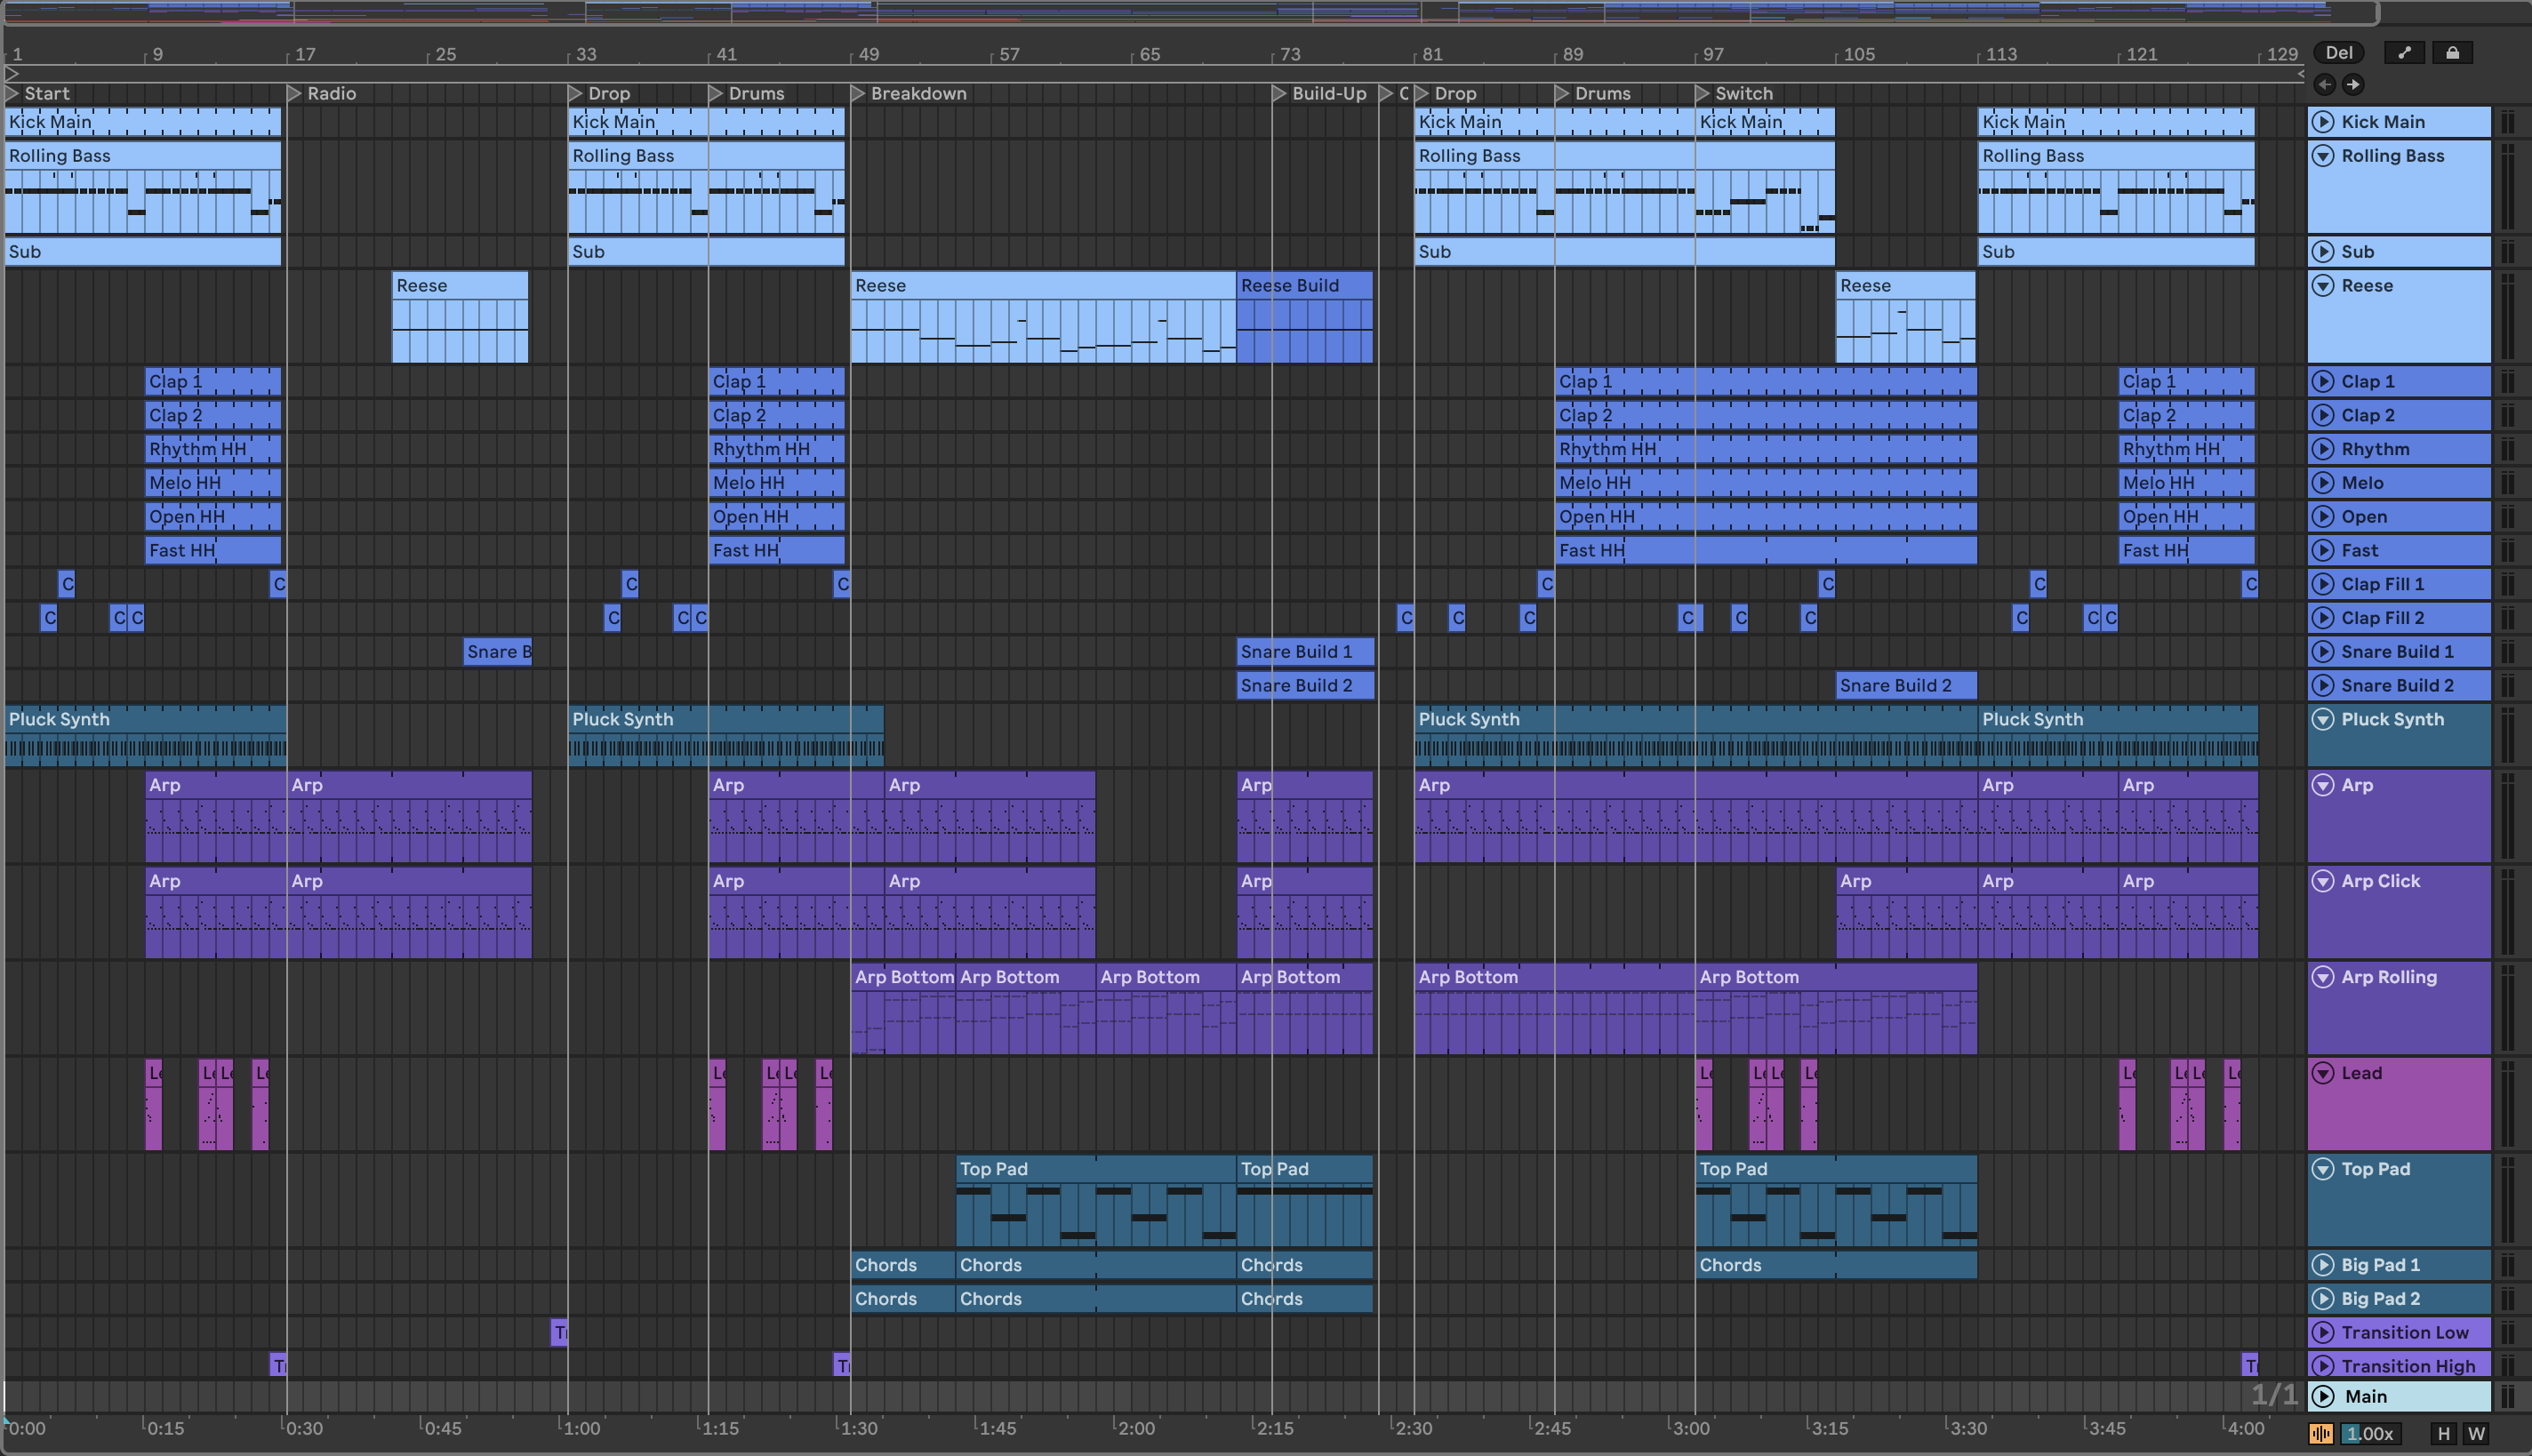Click the Lock Envelopes padlock icon

pyautogui.click(x=2452, y=53)
